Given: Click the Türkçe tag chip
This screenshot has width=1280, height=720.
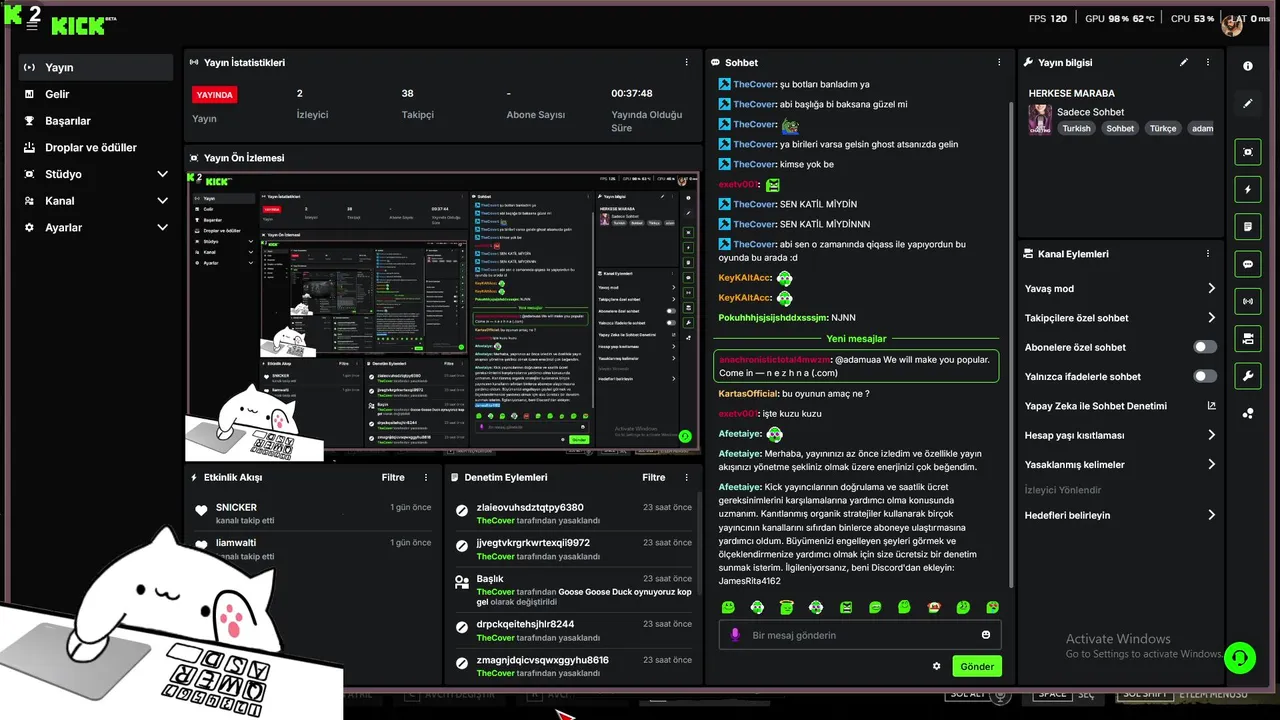Looking at the screenshot, I should tap(1163, 128).
